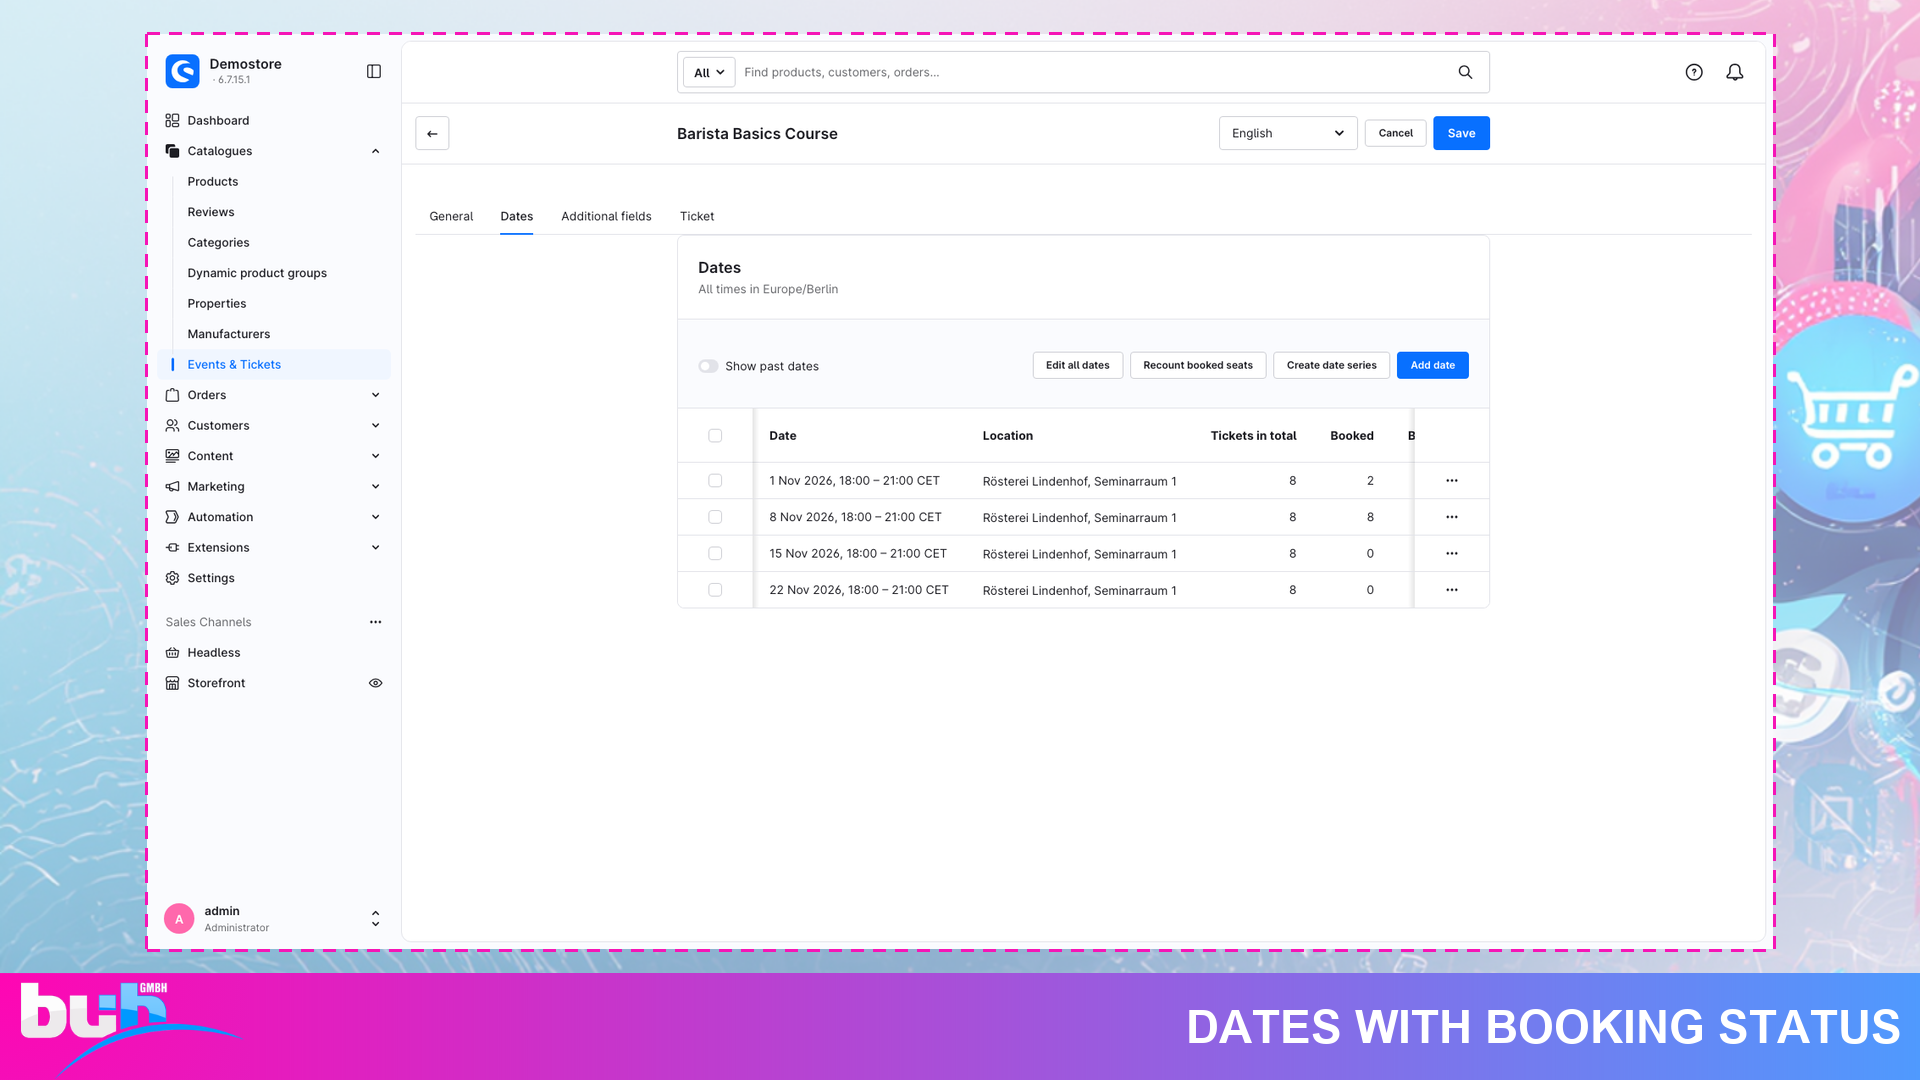Collapse the sidebar with the panel icon

(x=374, y=71)
